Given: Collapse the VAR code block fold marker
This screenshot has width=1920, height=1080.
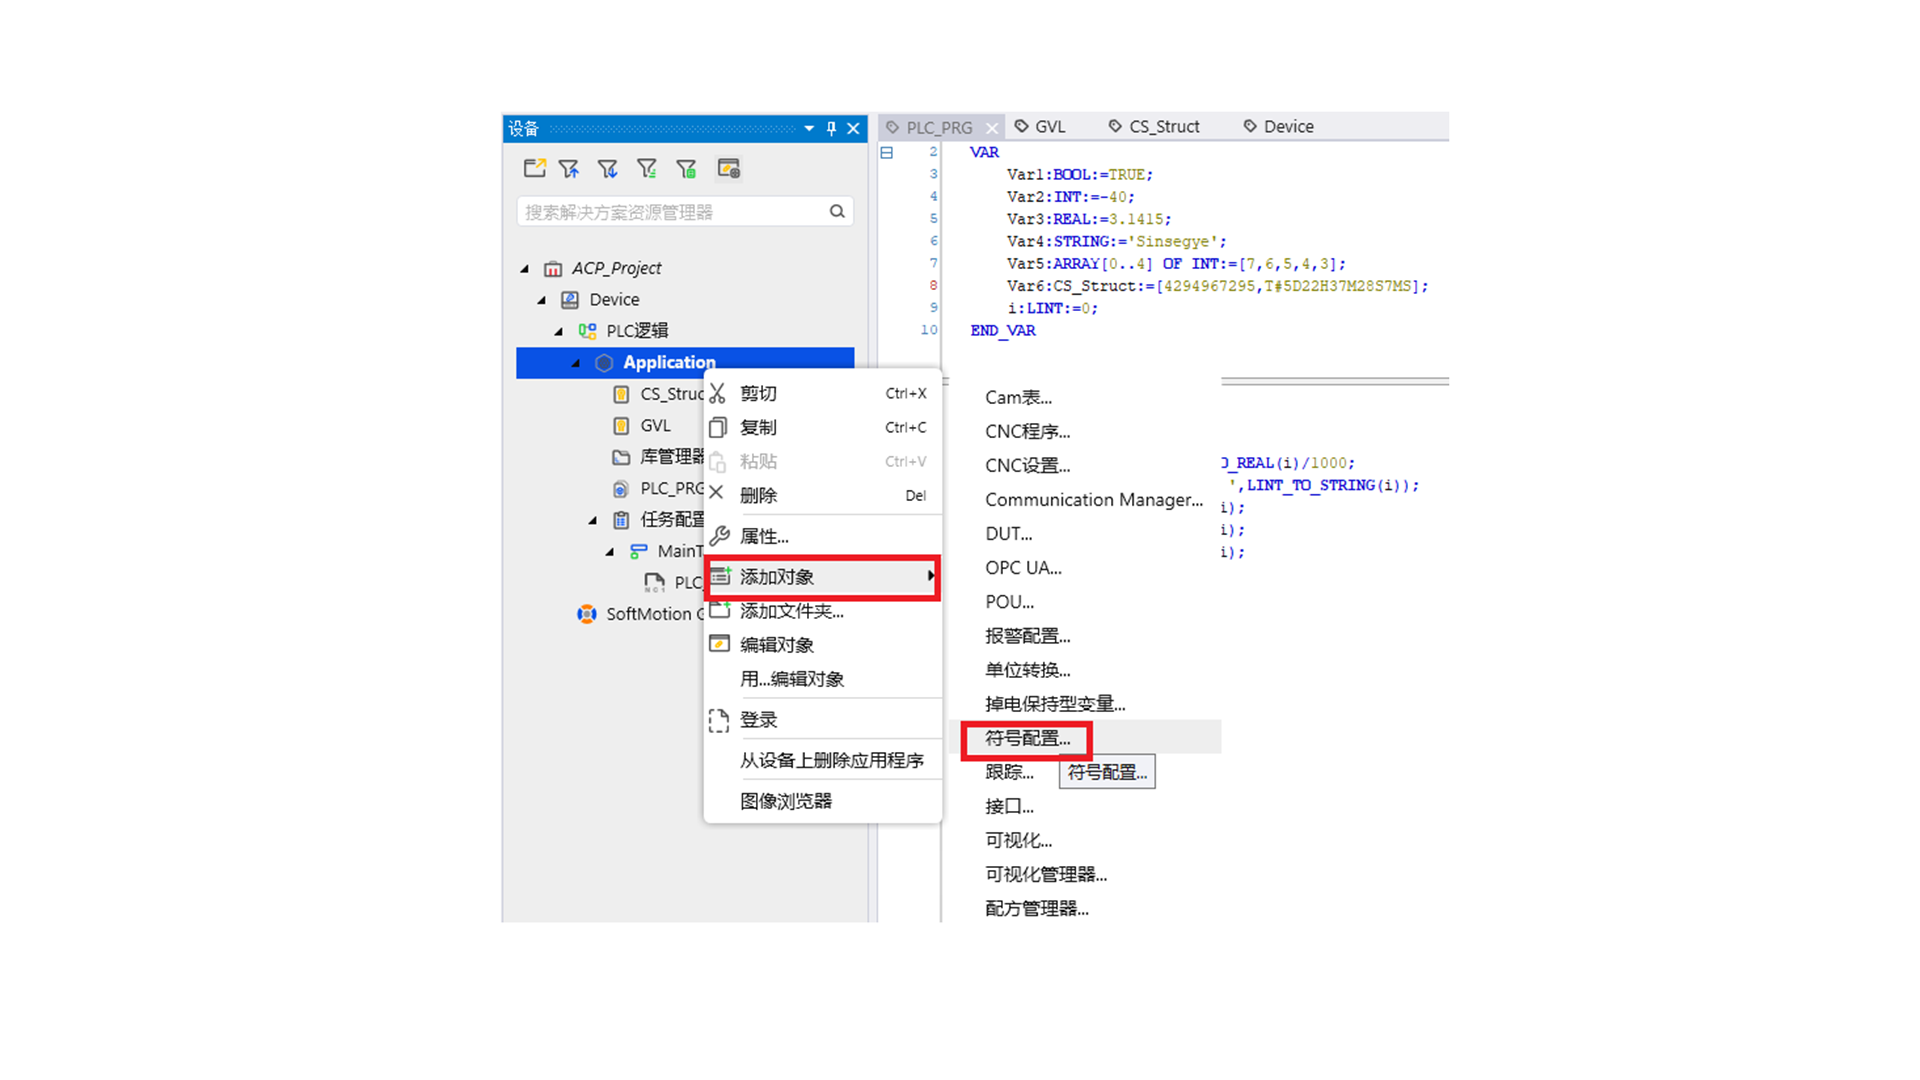Looking at the screenshot, I should [x=886, y=152].
